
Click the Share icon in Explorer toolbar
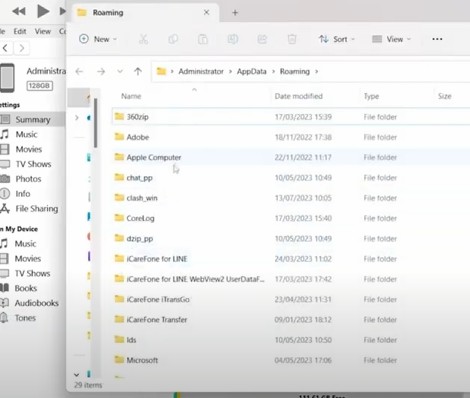click(x=262, y=39)
